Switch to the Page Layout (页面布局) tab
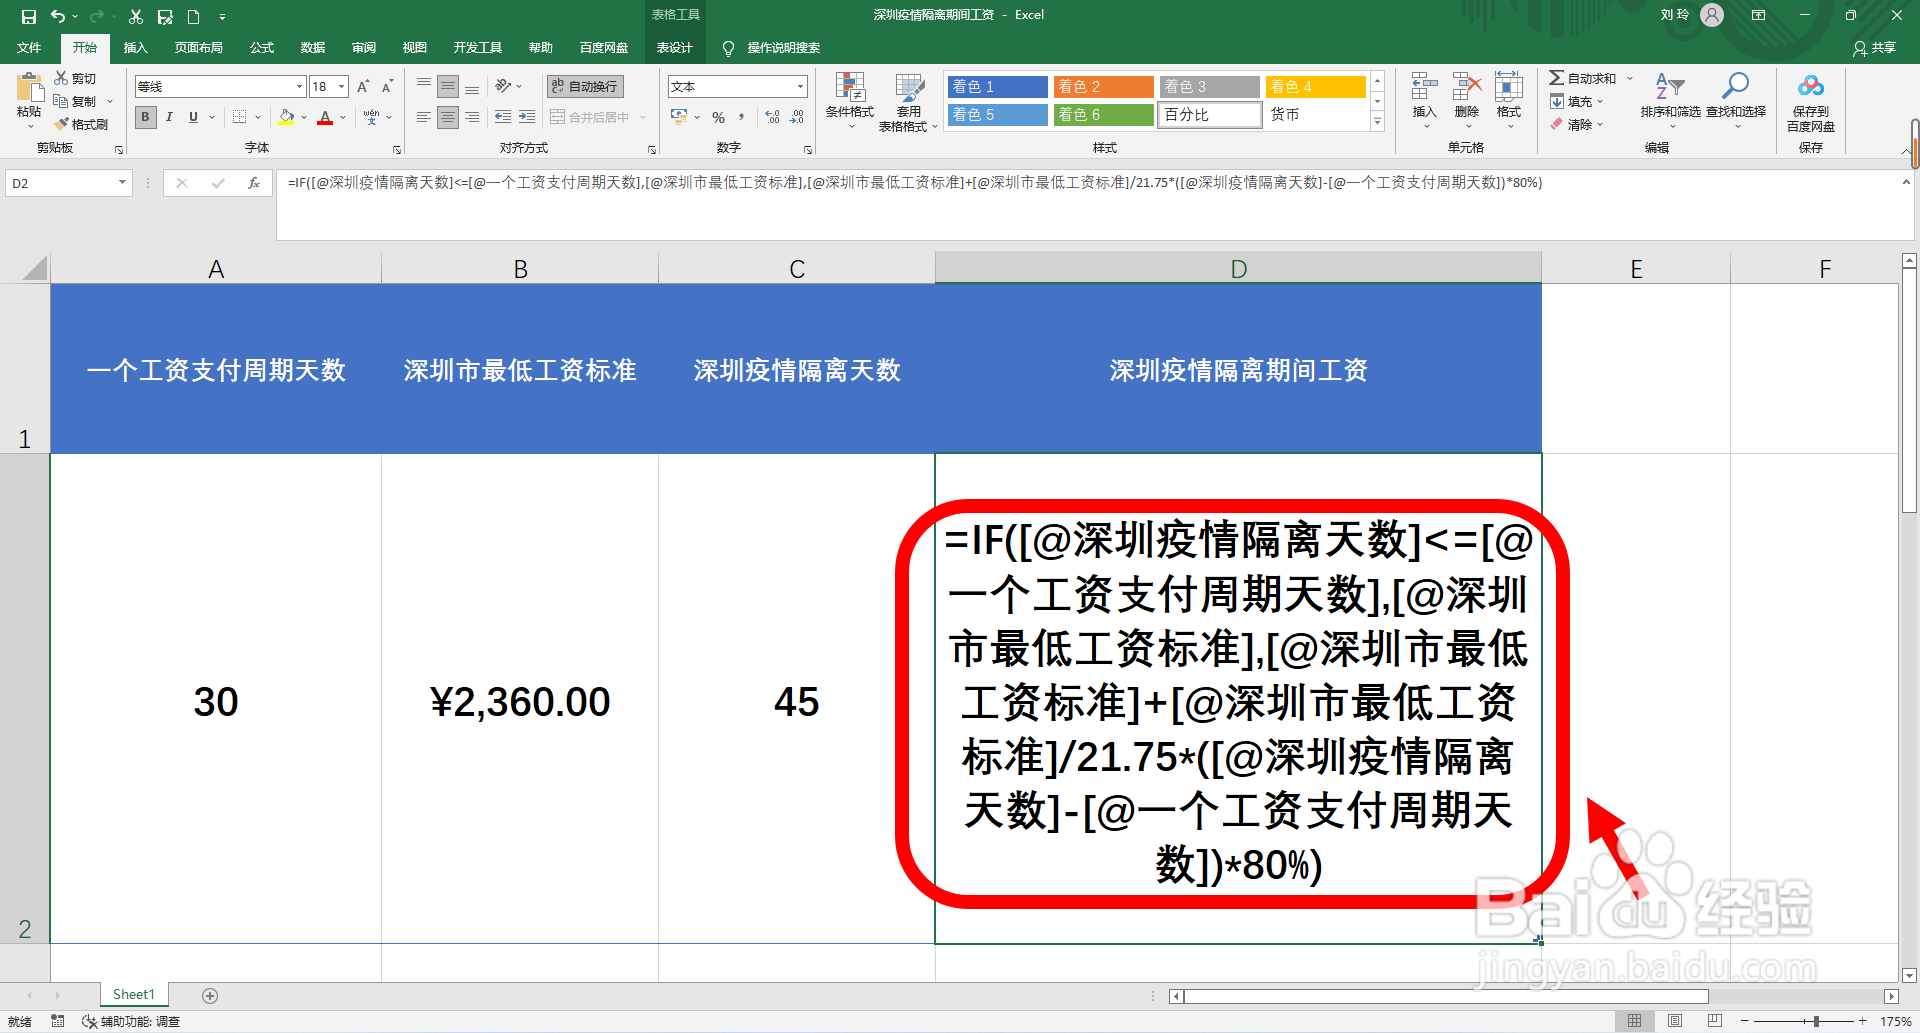Image resolution: width=1920 pixels, height=1033 pixels. [x=198, y=48]
